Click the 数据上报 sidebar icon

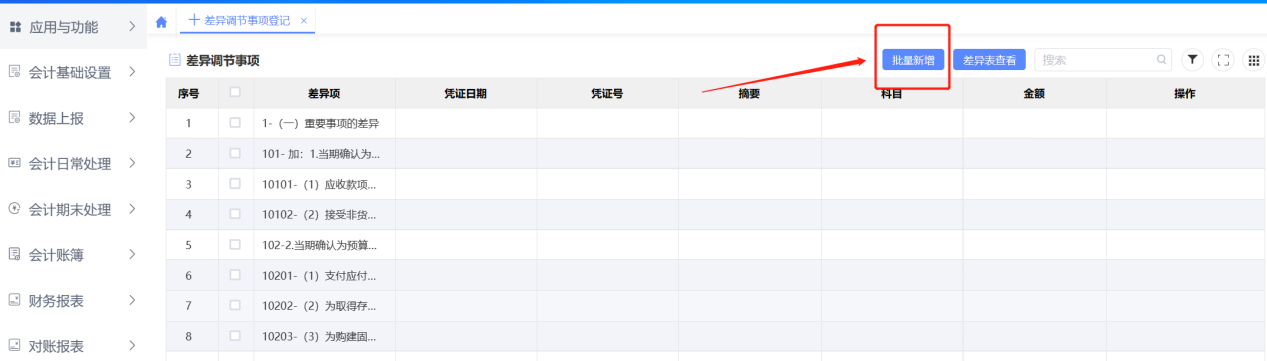tap(15, 118)
